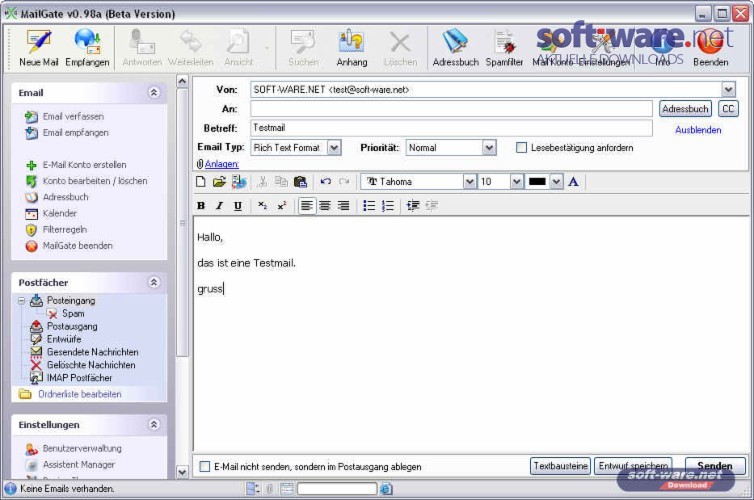Open the Adressbuch toolbar icon
The width and height of the screenshot is (754, 500).
(455, 47)
